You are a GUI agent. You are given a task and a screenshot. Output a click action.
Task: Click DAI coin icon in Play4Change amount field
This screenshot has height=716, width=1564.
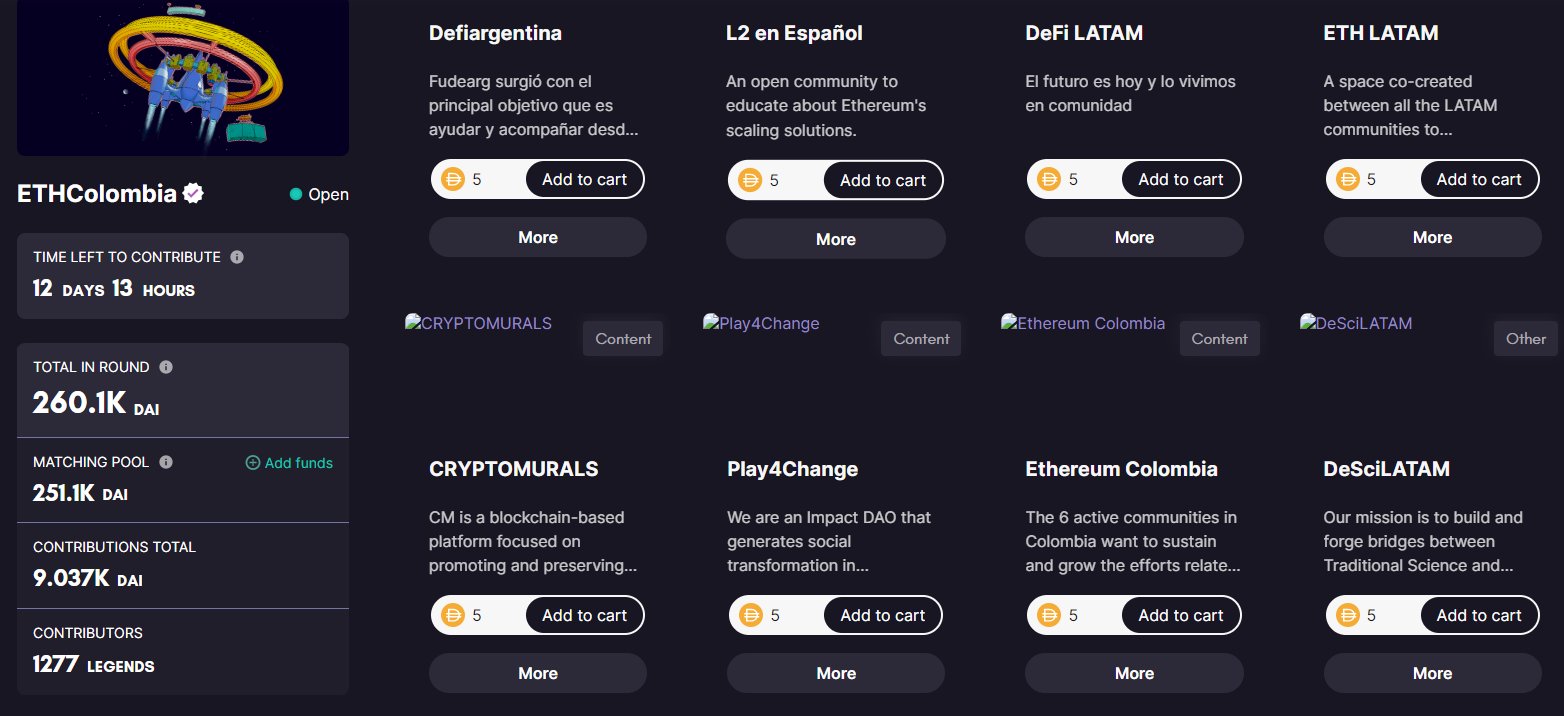[750, 616]
